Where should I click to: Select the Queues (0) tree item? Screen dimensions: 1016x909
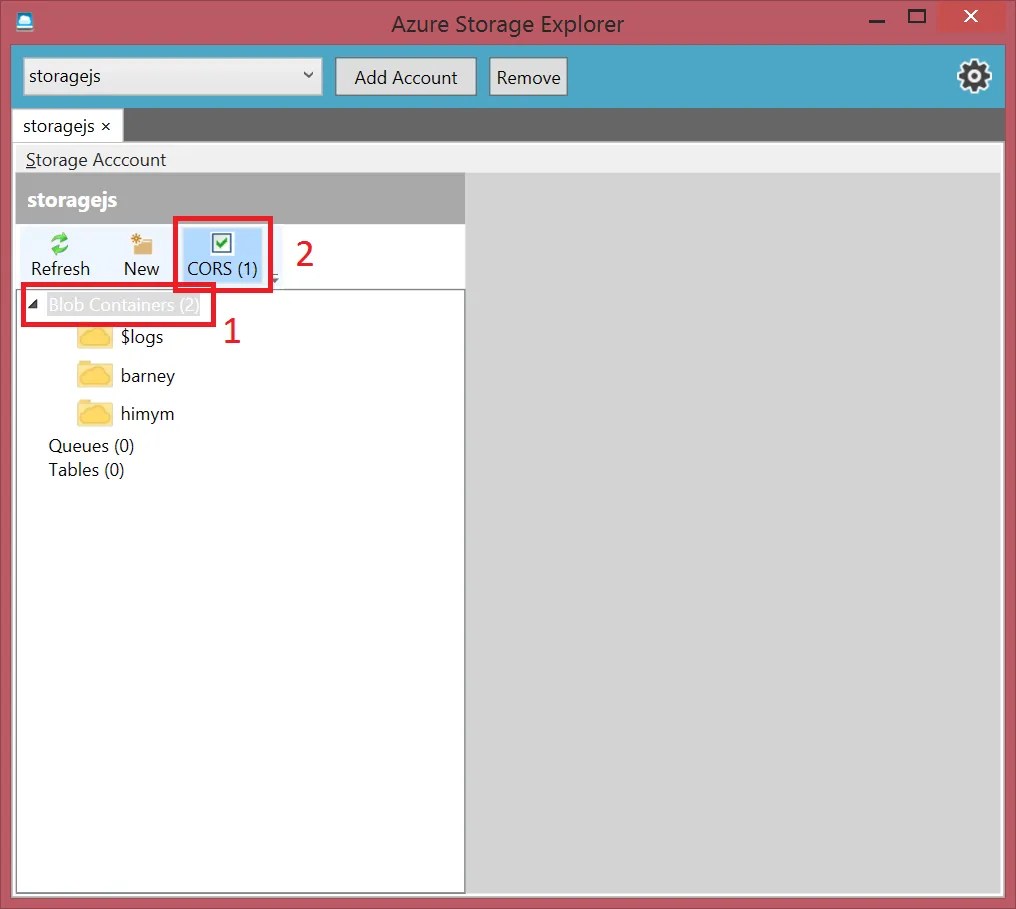point(91,445)
